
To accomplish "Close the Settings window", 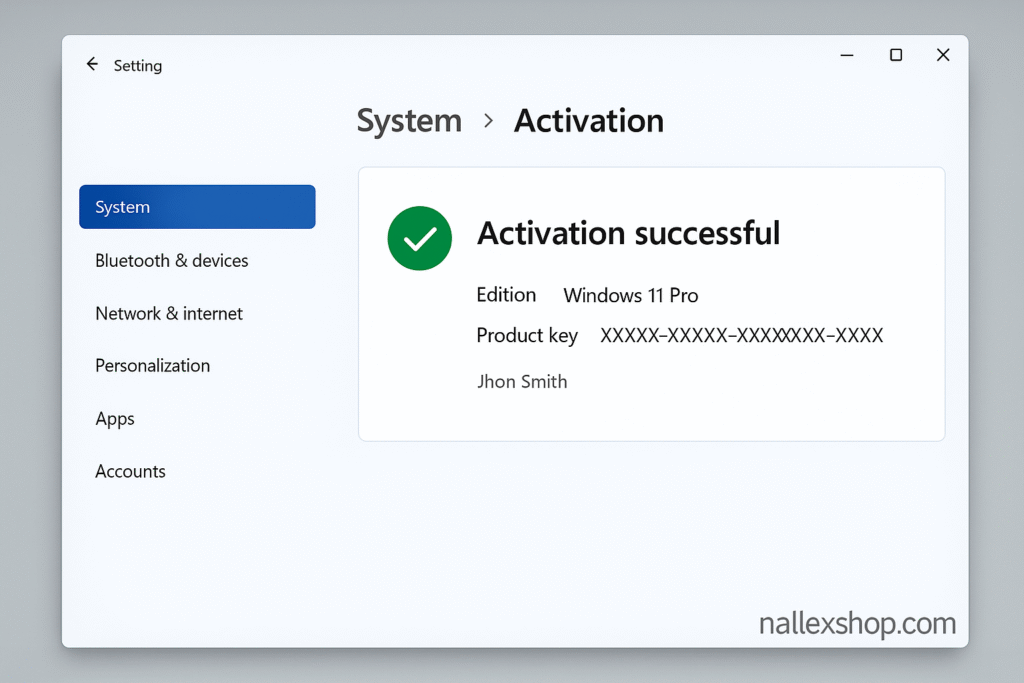I will pyautogui.click(x=942, y=55).
